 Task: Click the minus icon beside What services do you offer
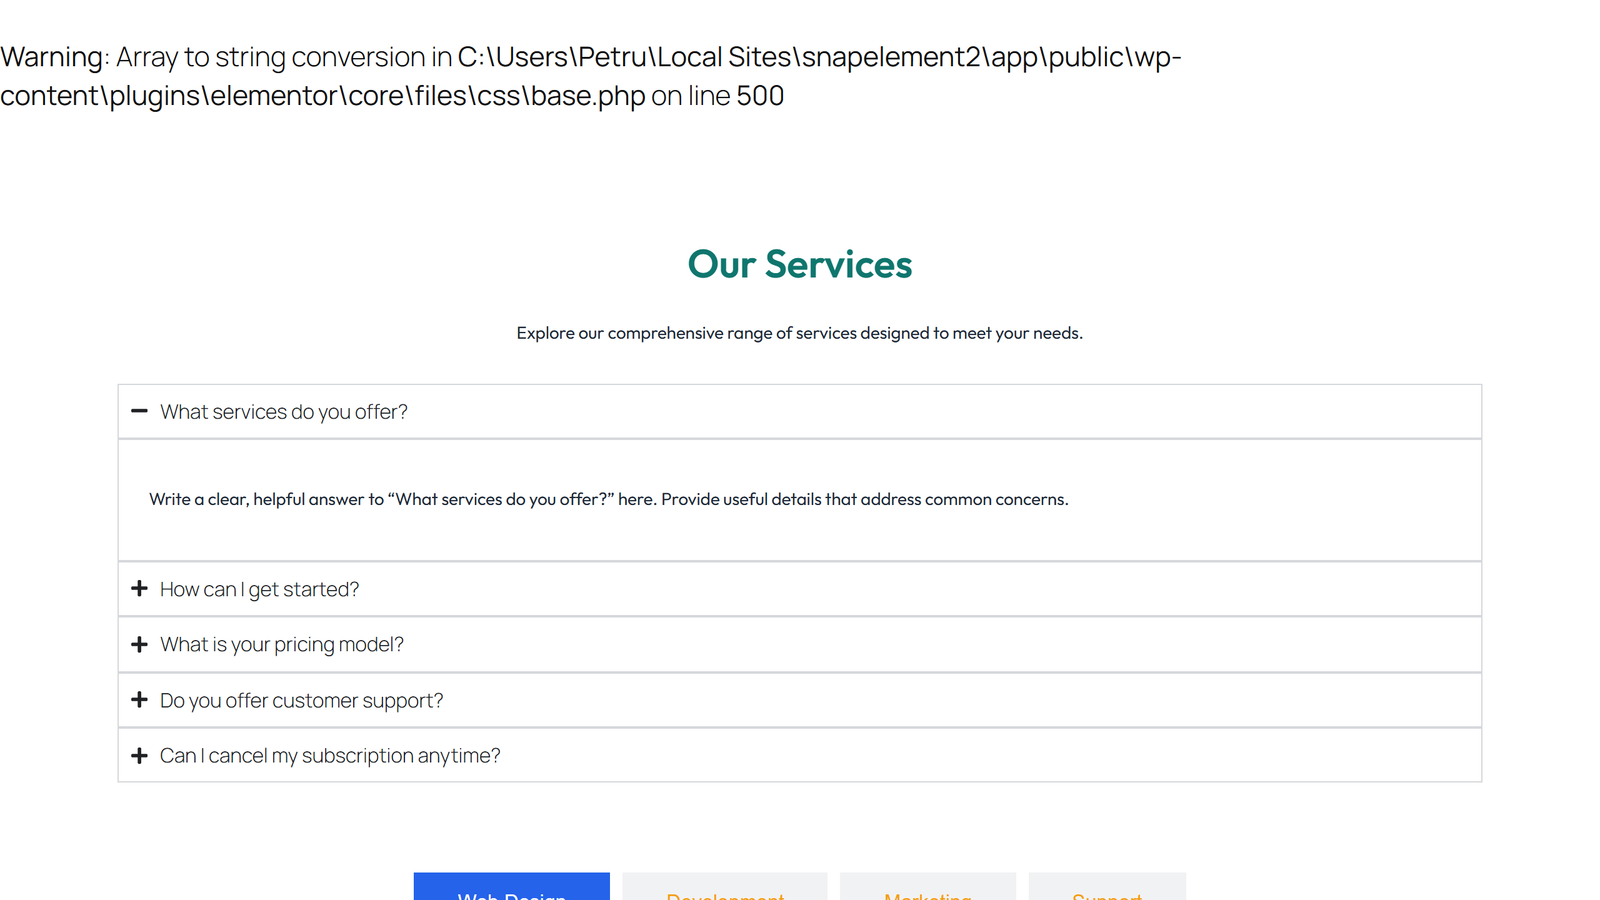[x=139, y=411]
